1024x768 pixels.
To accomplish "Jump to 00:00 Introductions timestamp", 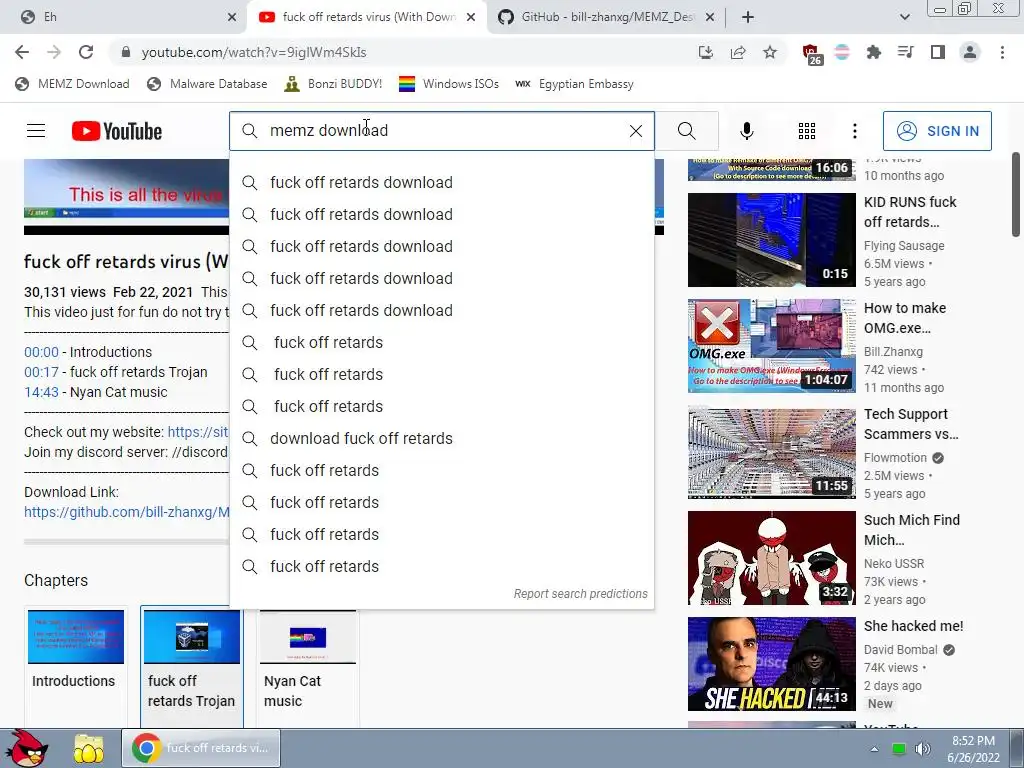I will click(x=41, y=352).
